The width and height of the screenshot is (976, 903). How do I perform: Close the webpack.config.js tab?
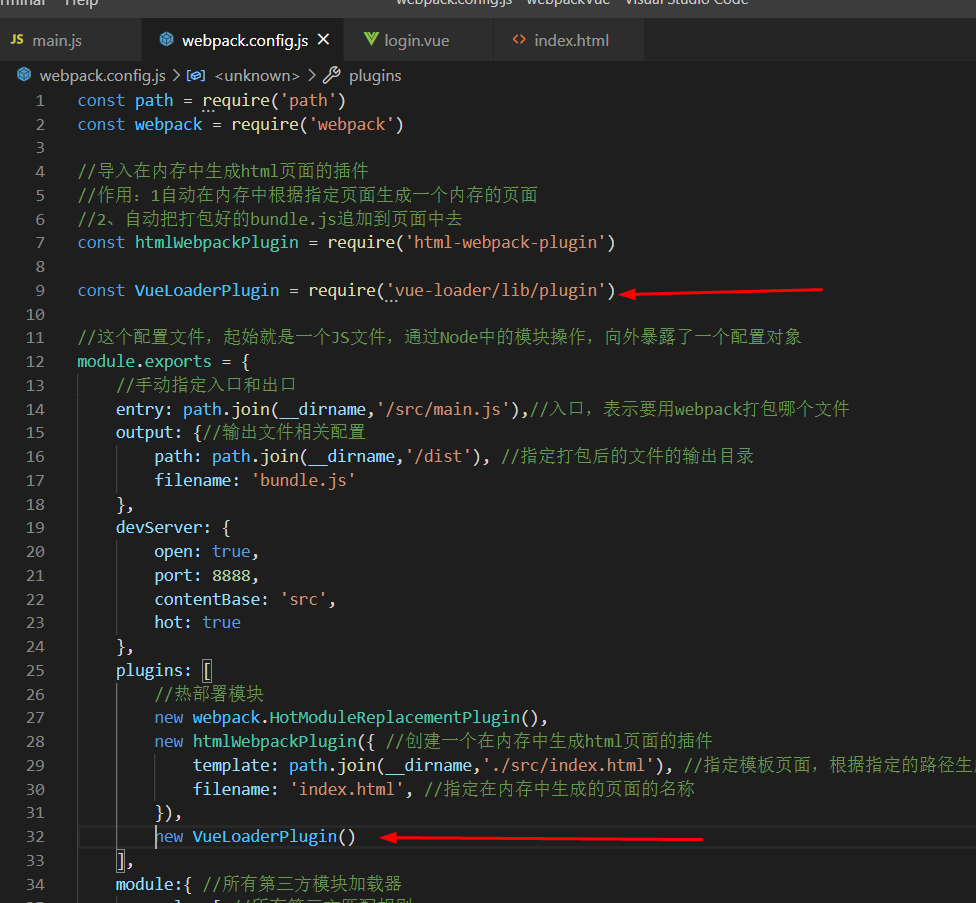322,41
